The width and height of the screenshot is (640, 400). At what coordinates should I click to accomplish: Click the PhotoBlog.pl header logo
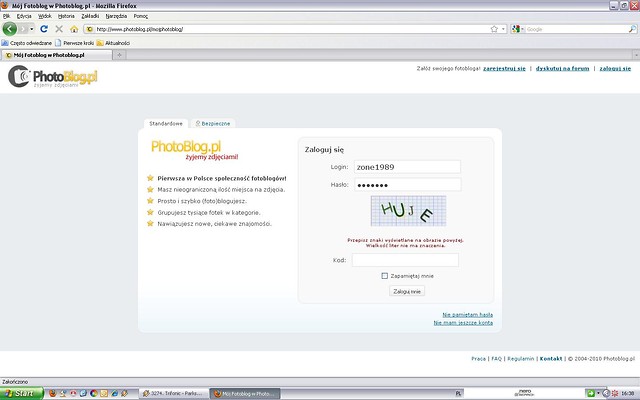[53, 76]
